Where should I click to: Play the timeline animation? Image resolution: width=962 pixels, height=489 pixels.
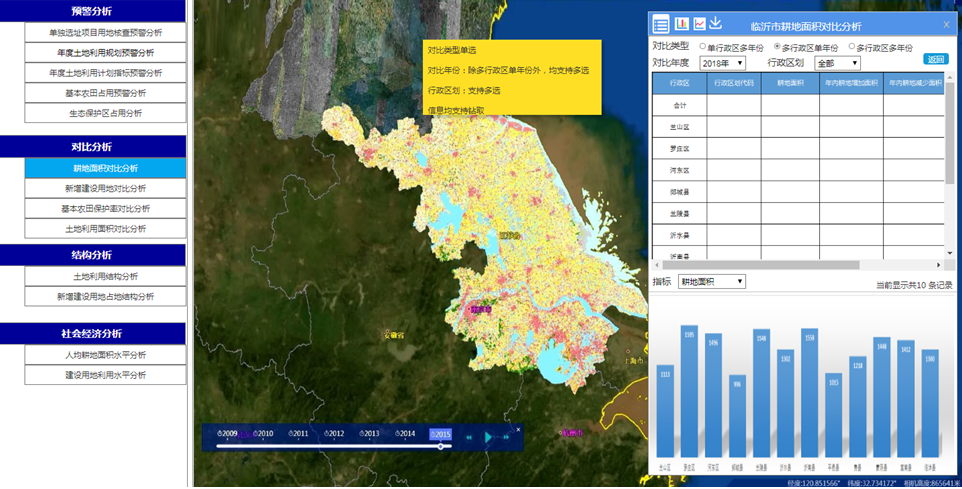[488, 437]
